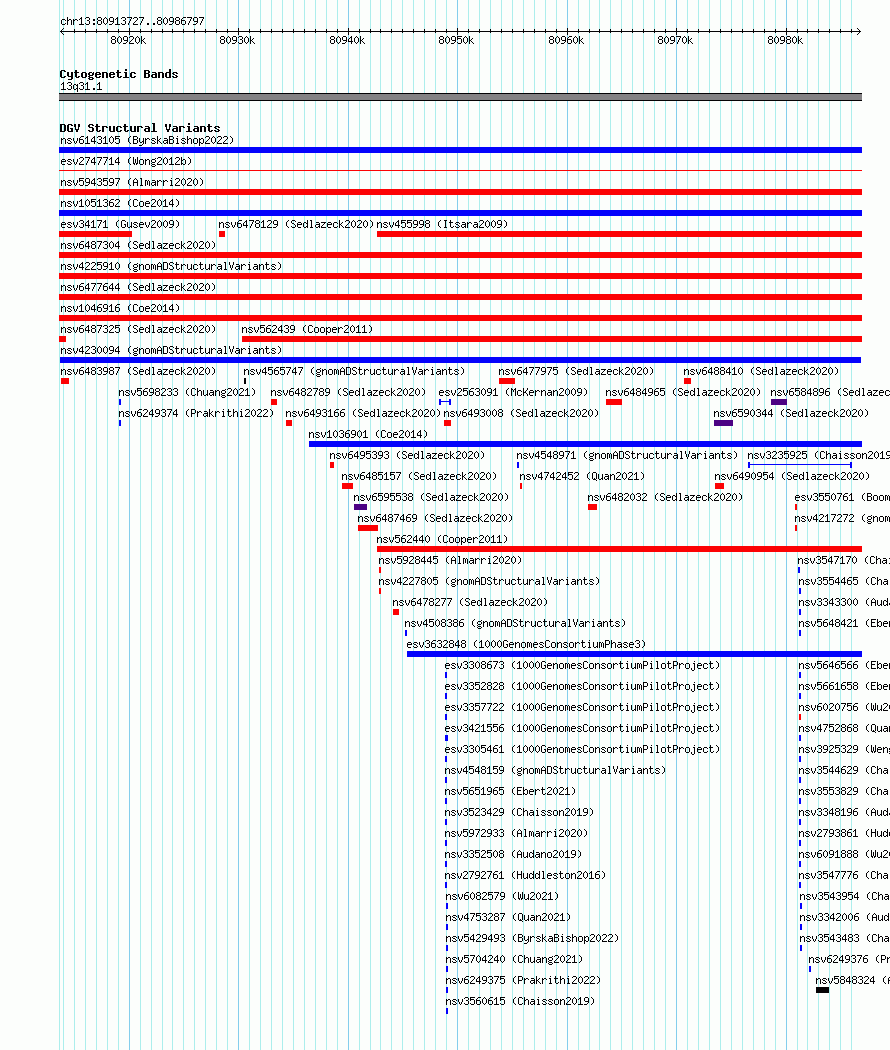
Task: Select the purple bar under nsv6590344
Action: [723, 423]
